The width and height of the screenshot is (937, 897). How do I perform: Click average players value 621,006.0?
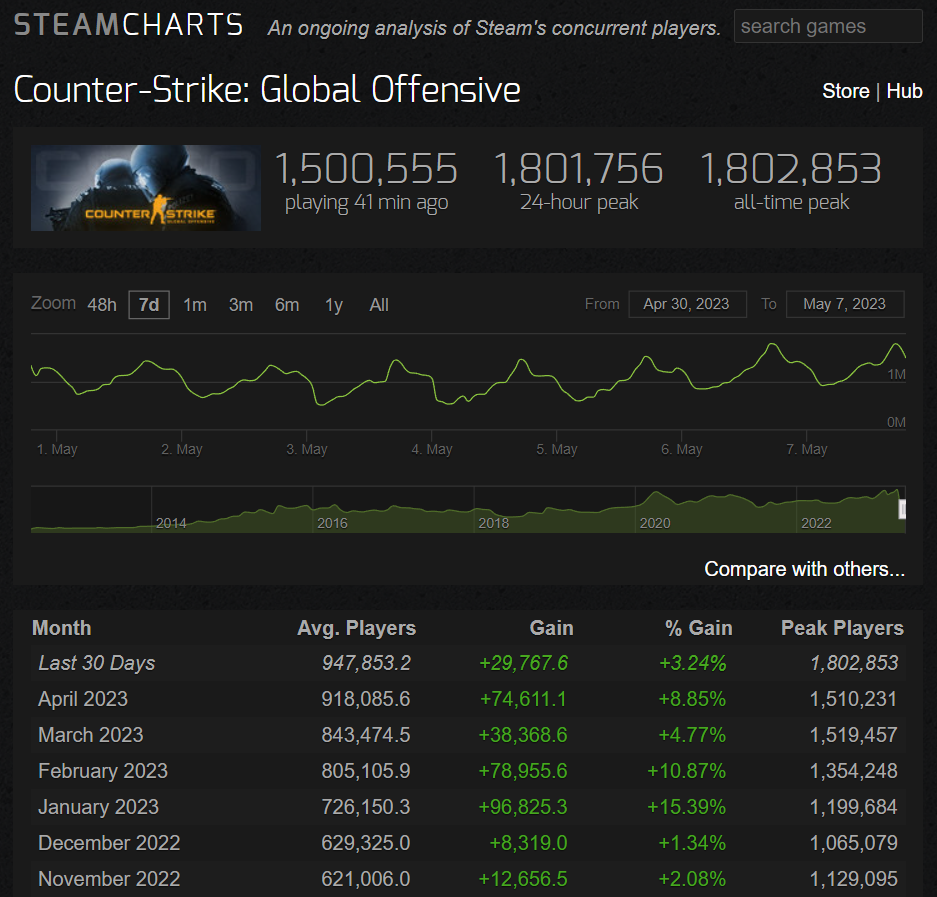pyautogui.click(x=366, y=878)
